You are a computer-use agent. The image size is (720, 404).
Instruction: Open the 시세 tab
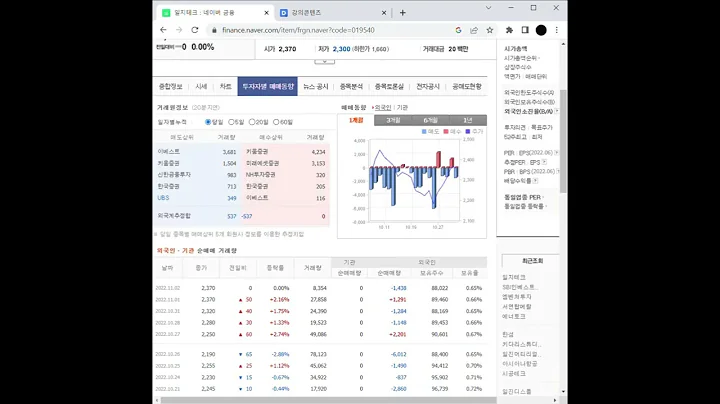(201, 86)
